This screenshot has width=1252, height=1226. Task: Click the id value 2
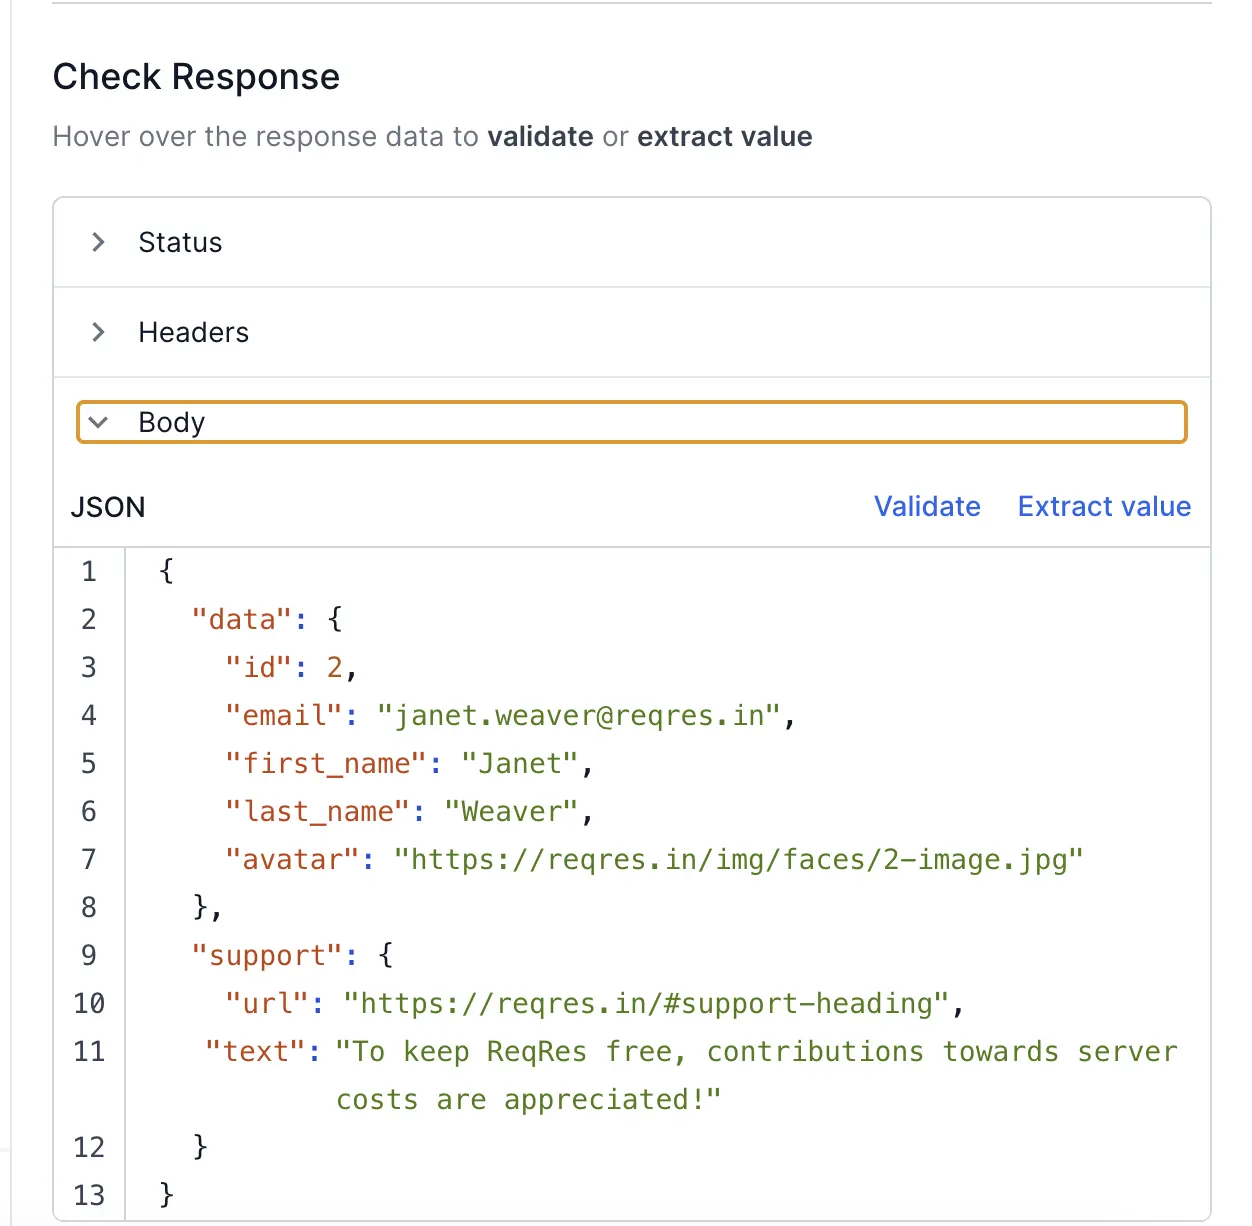[x=335, y=668]
